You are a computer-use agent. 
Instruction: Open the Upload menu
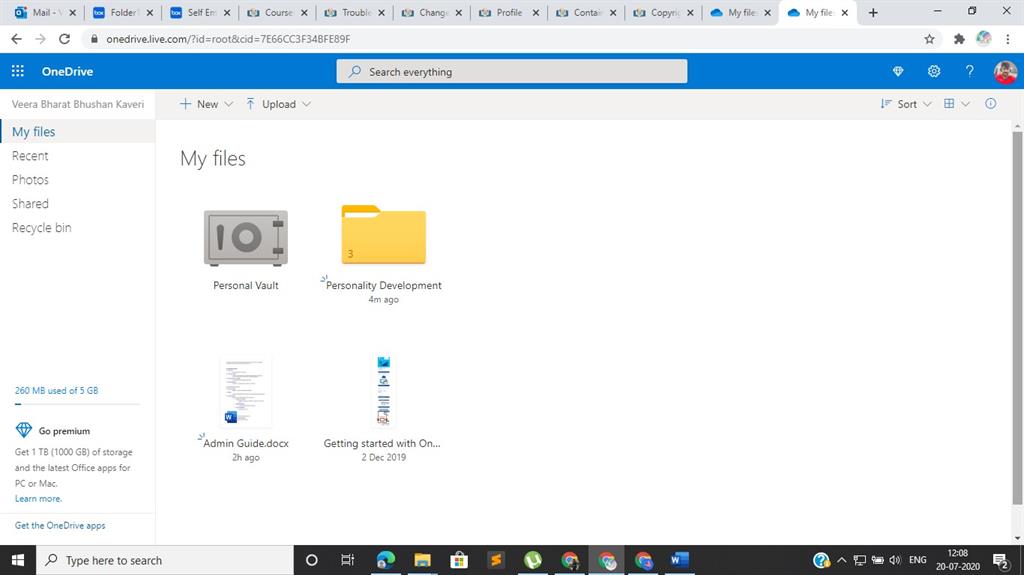[x=278, y=104]
